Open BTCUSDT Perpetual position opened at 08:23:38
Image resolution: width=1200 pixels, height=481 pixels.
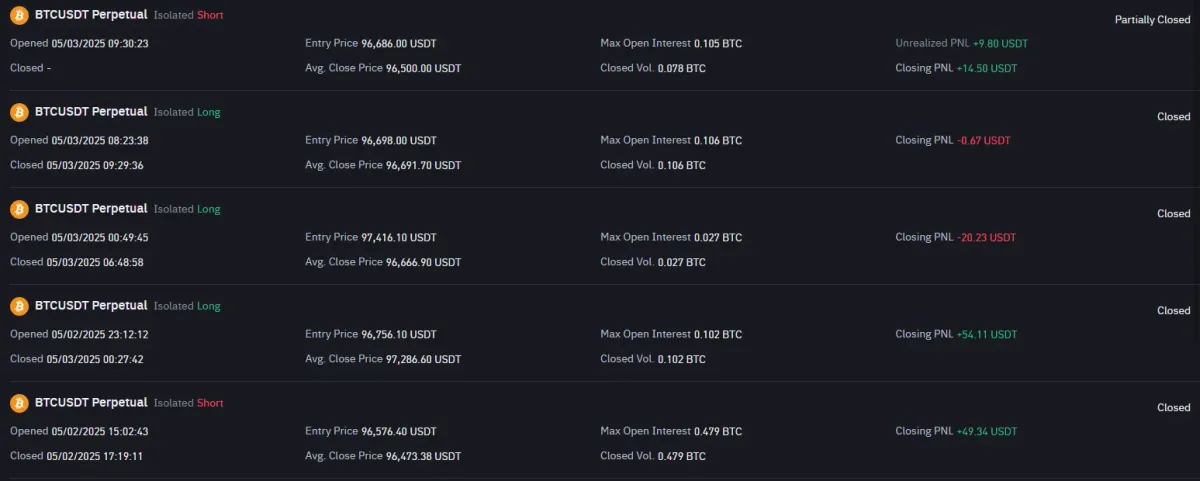coord(91,112)
